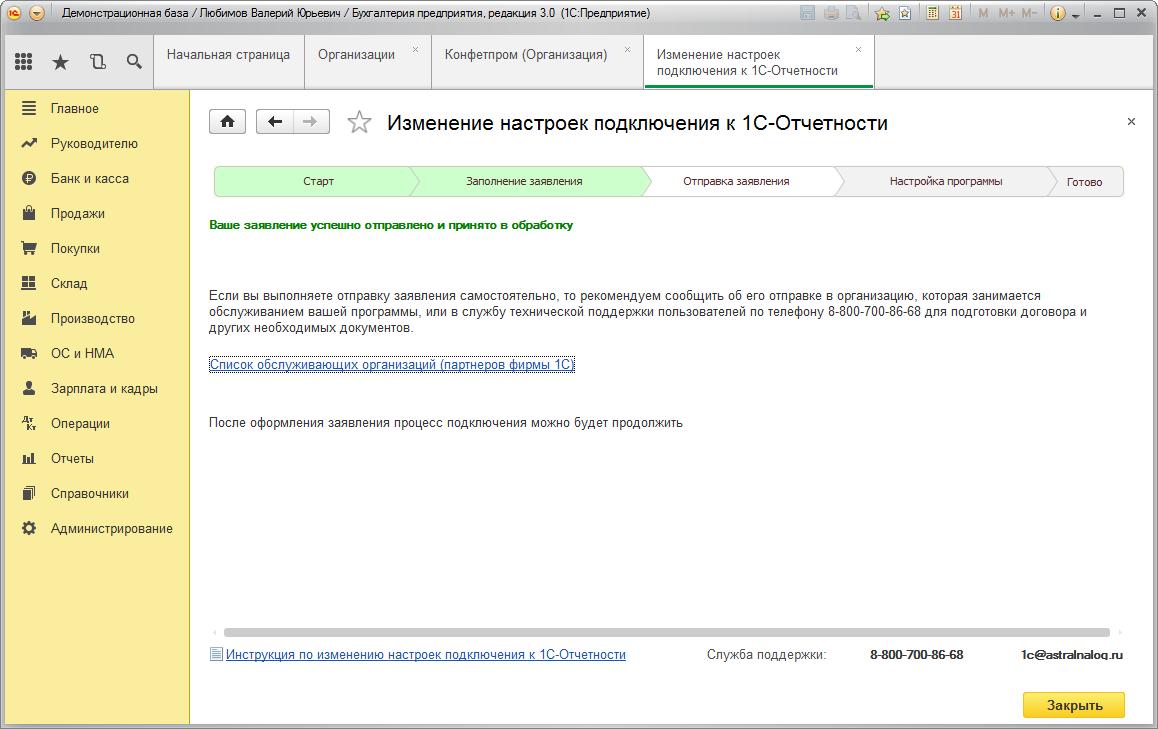Go to home page with house button
1158x729 pixels.
[x=227, y=122]
